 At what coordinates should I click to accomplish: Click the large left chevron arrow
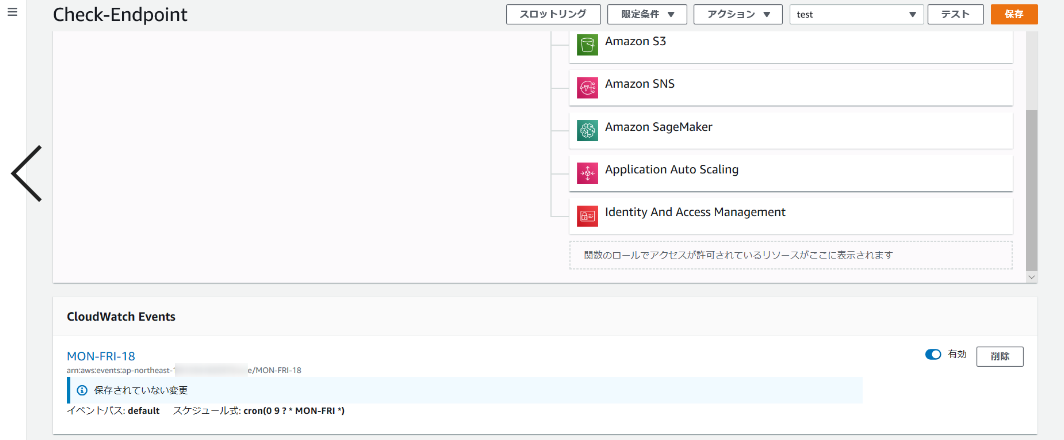[x=27, y=173]
